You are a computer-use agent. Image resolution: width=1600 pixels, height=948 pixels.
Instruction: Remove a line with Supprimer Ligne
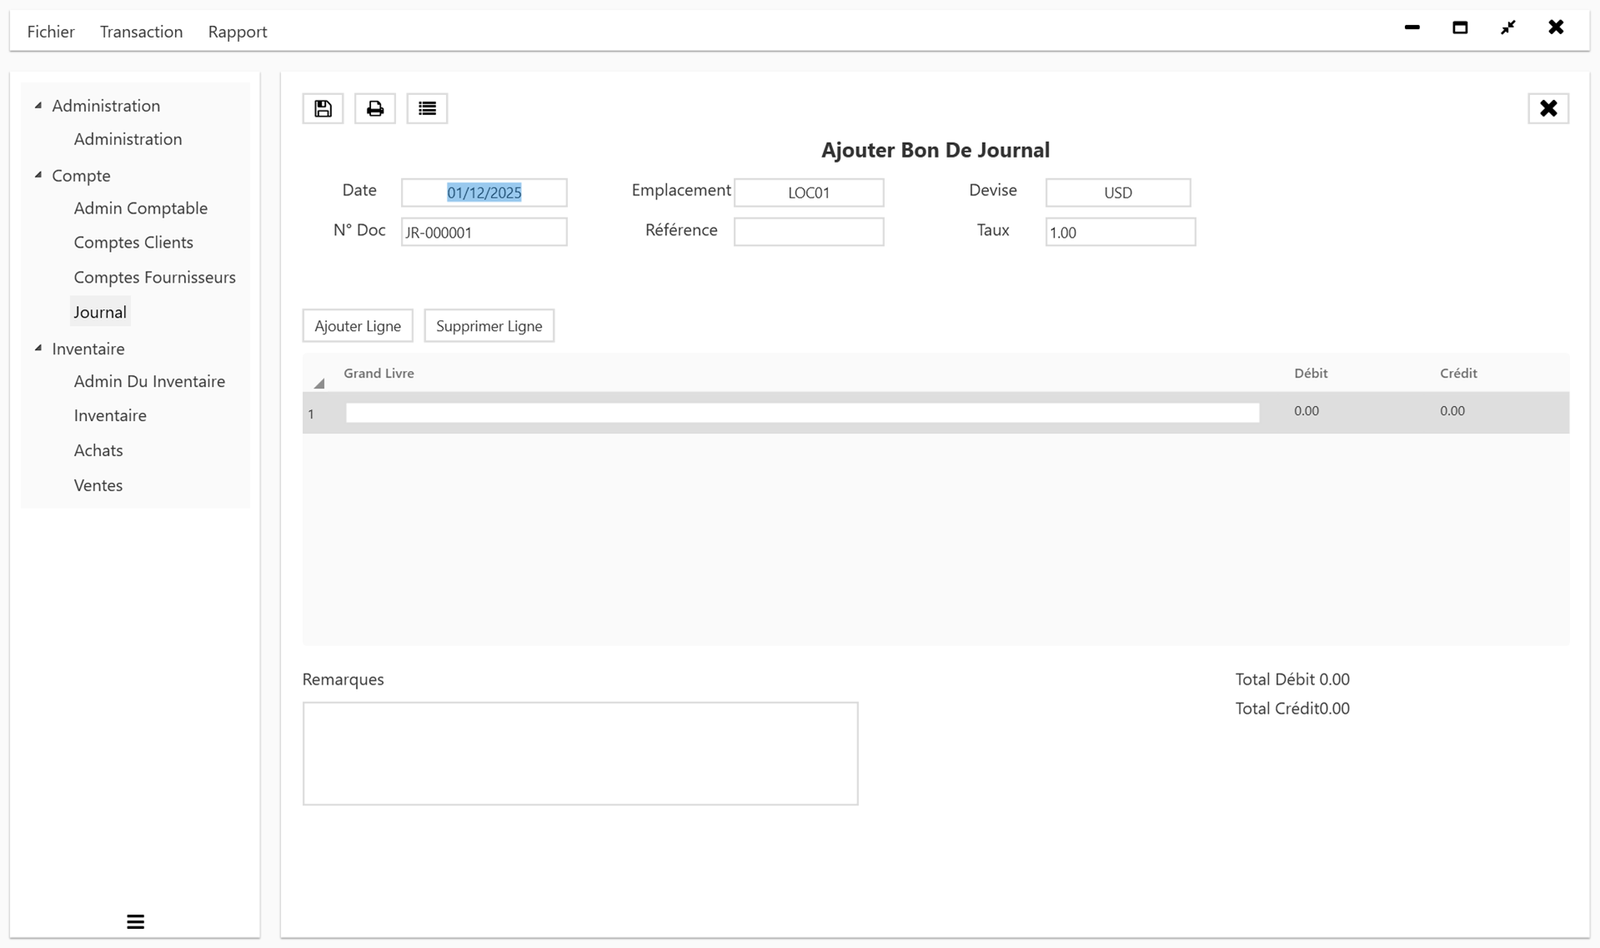[x=489, y=325]
